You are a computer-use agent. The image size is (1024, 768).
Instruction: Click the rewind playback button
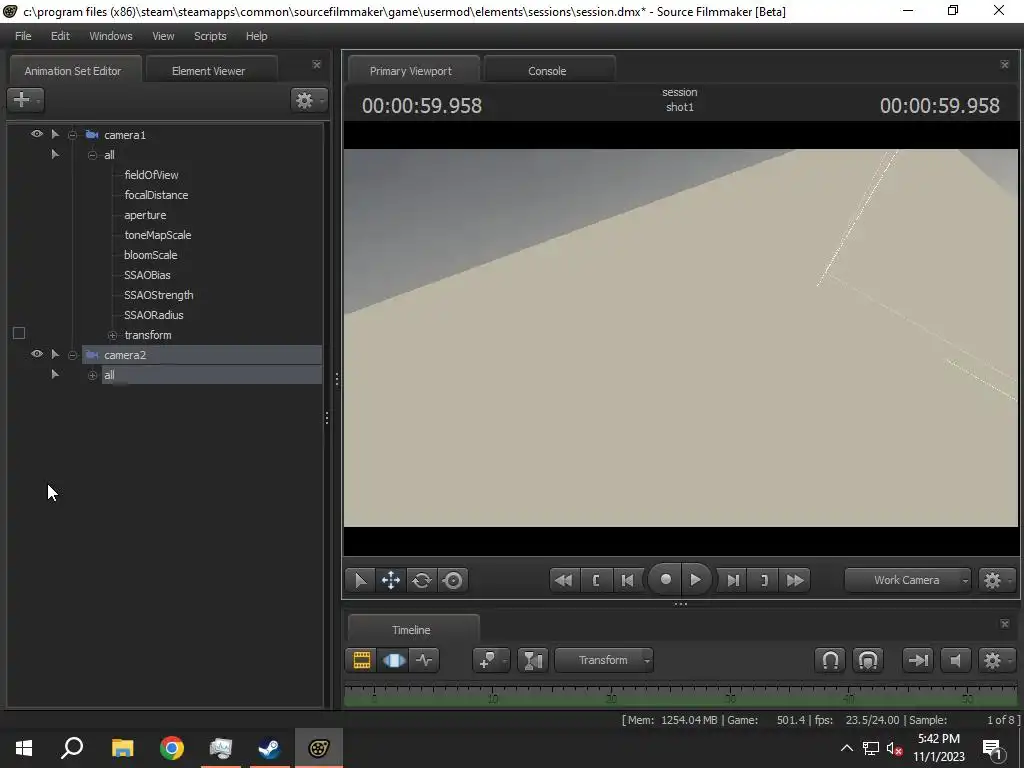564,580
